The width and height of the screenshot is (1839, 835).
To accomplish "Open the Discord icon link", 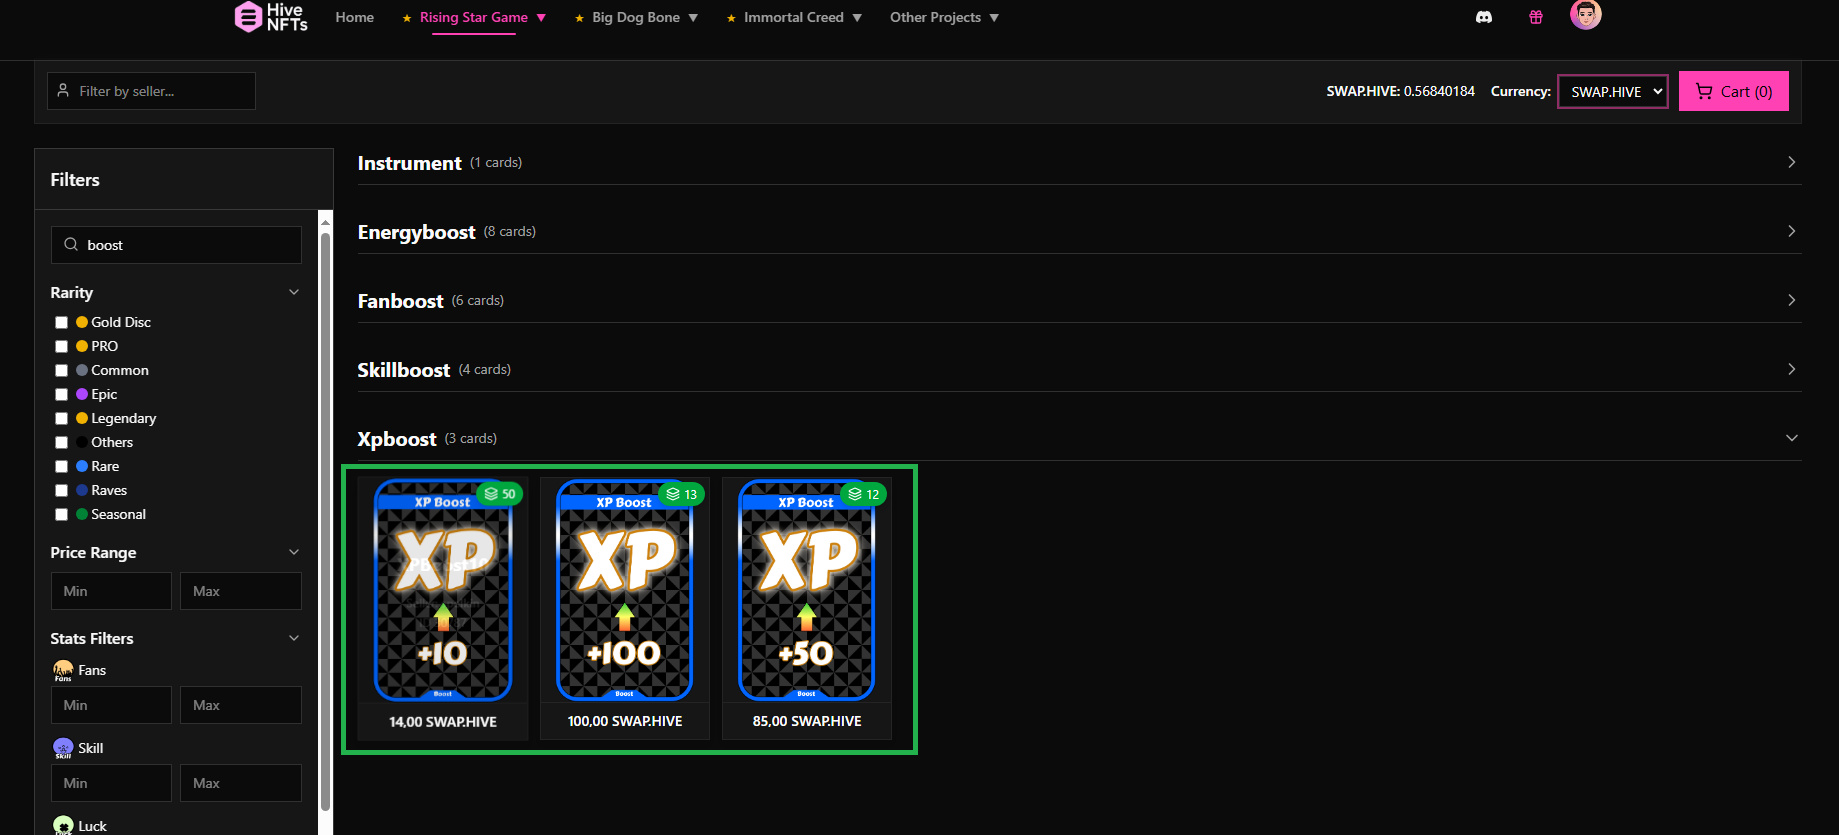I will tap(1484, 17).
